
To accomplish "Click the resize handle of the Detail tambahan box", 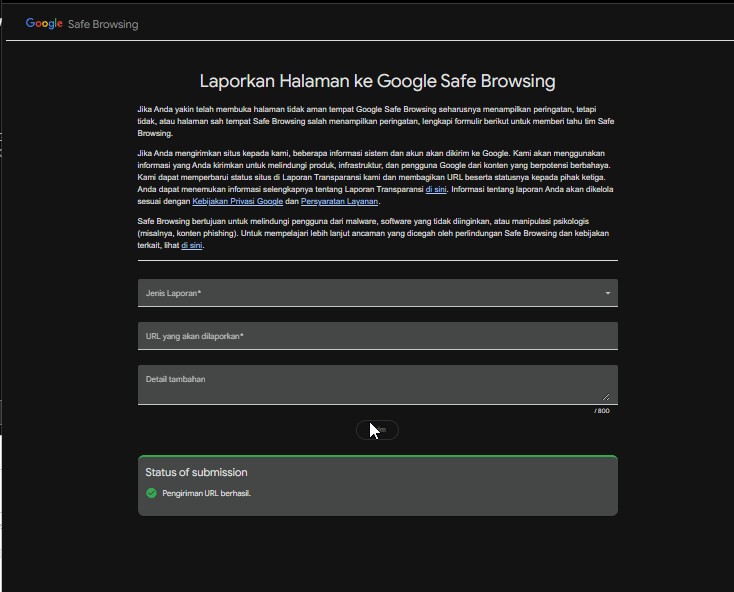I will point(606,397).
